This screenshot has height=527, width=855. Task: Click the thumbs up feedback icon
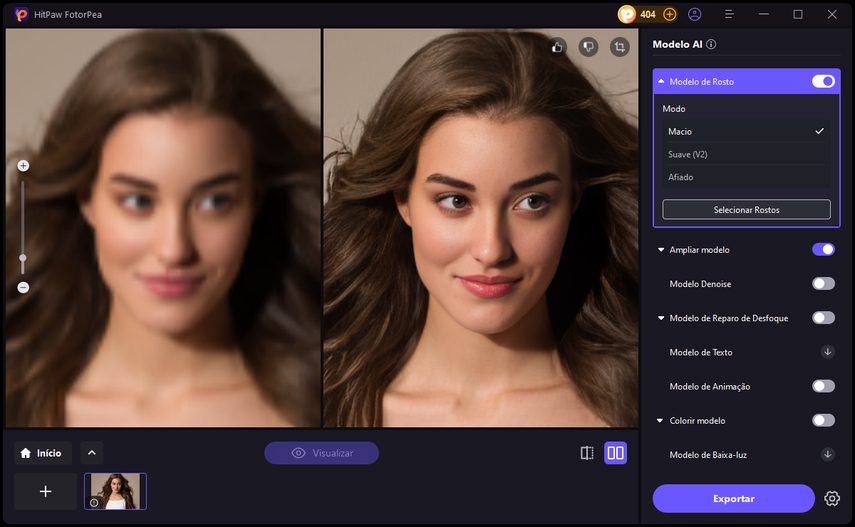(x=558, y=46)
